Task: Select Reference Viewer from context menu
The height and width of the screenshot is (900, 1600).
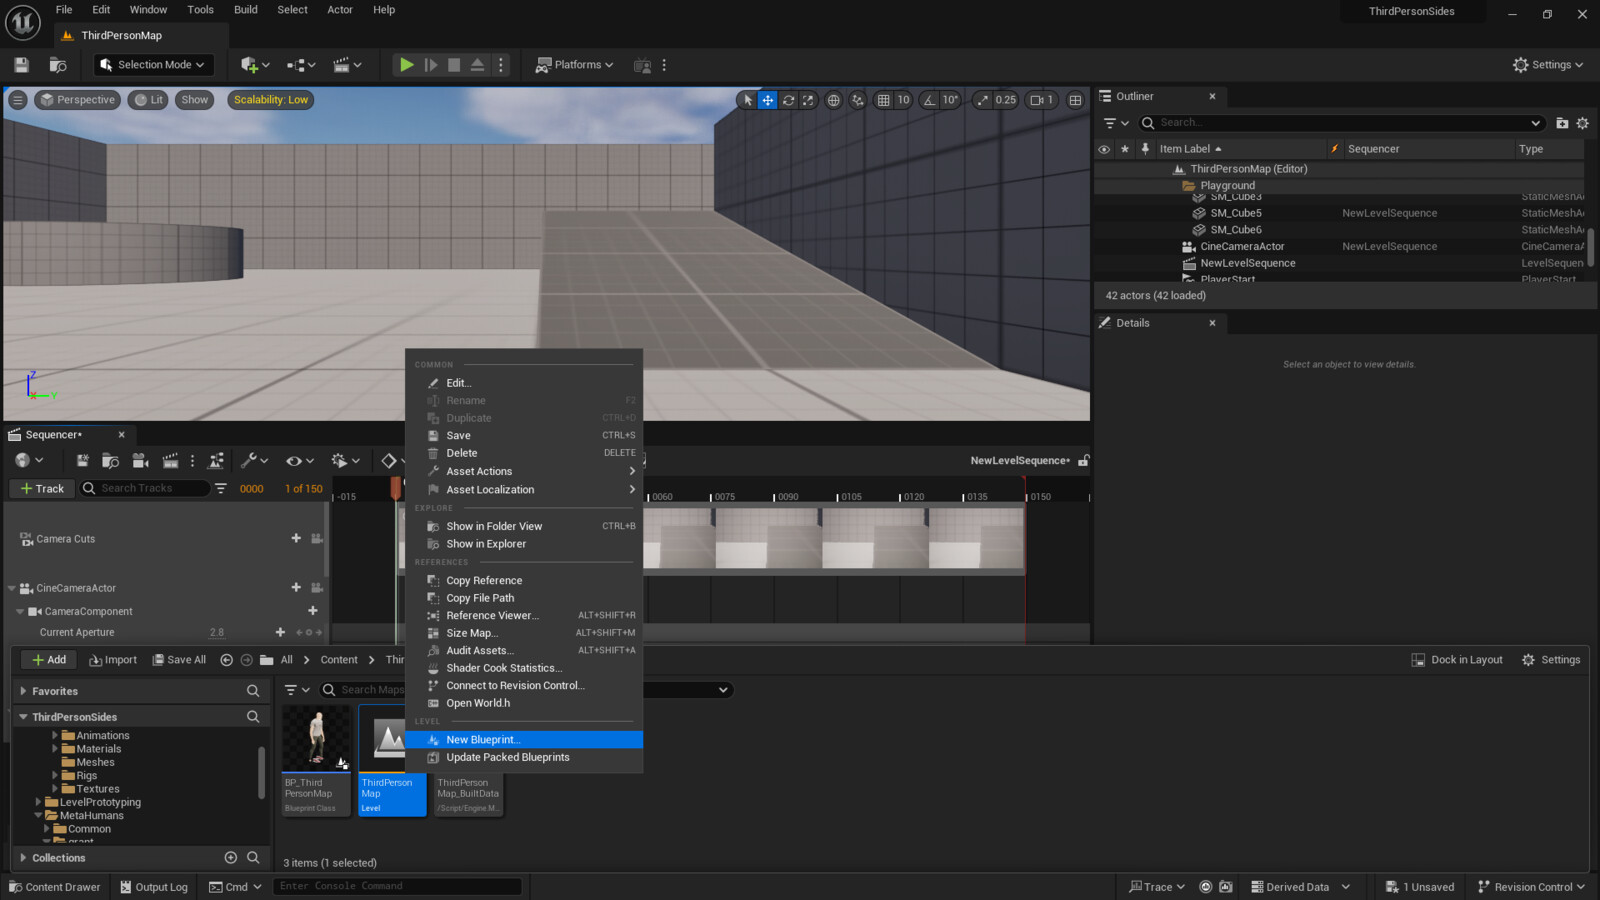Action: pos(524,616)
